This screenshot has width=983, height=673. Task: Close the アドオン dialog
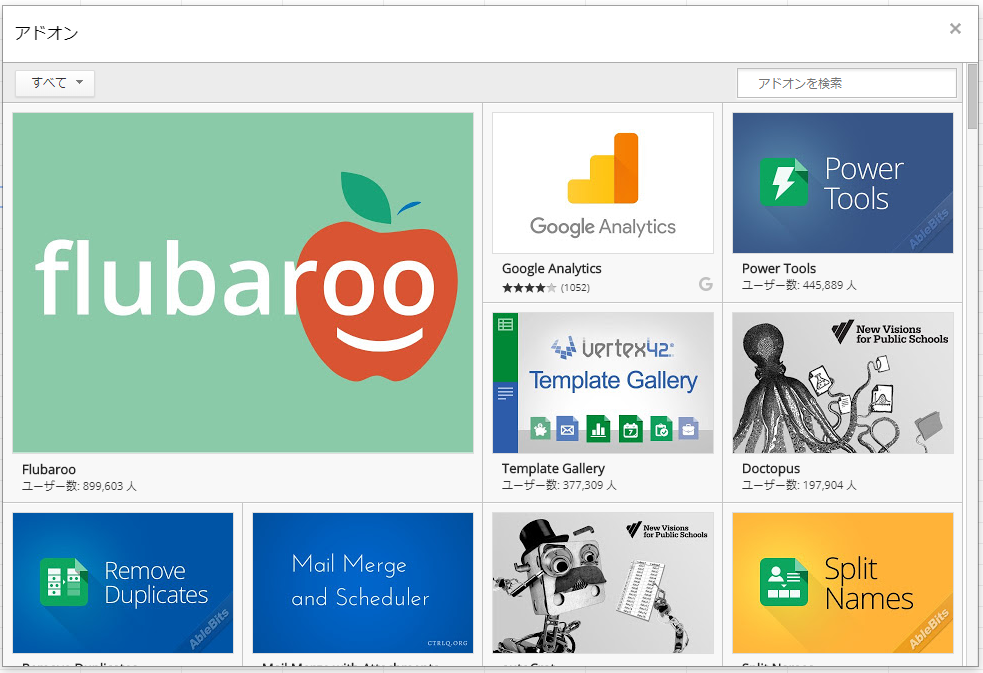(955, 29)
